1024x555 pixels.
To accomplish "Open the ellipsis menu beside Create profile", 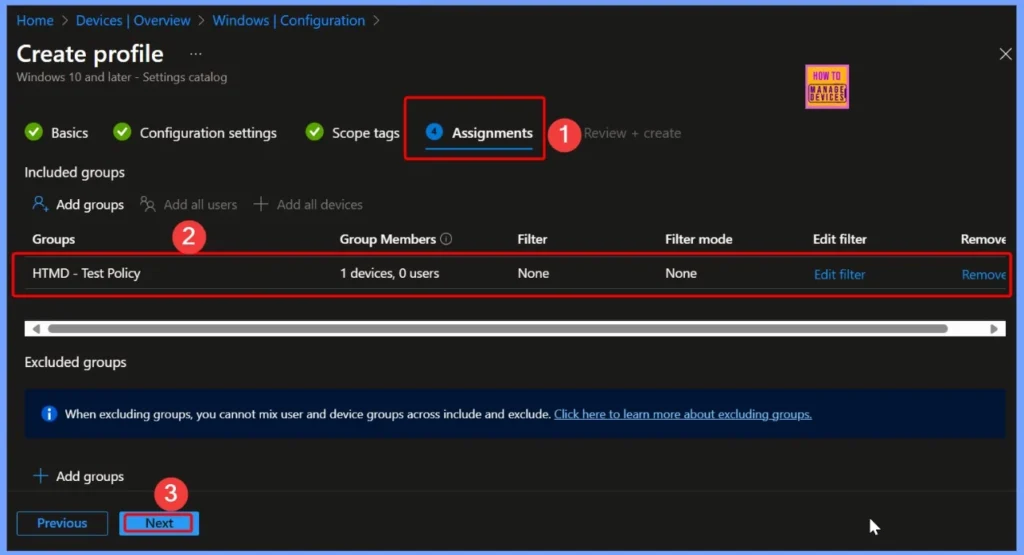I will tap(195, 54).
